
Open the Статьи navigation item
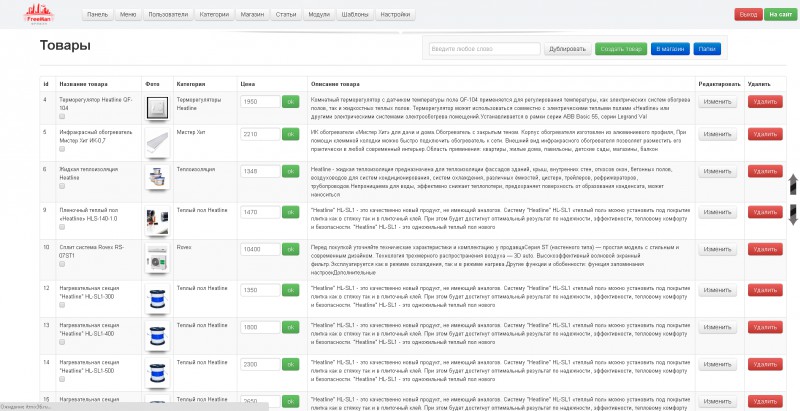(286, 15)
